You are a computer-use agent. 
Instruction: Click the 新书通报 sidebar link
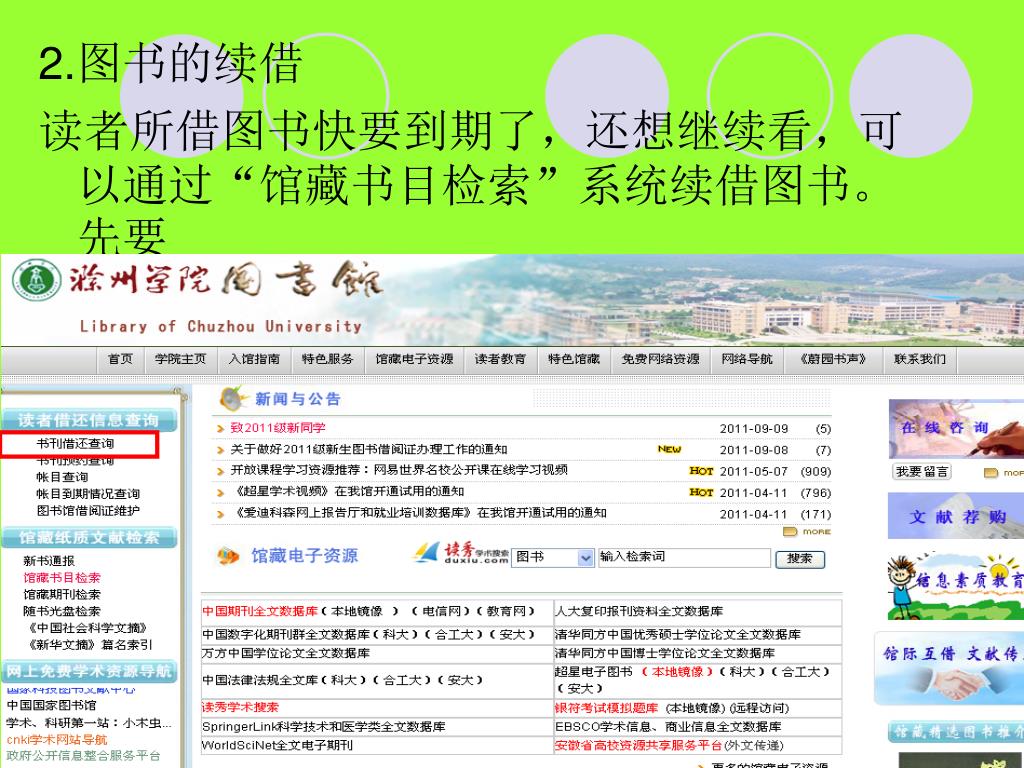coord(49,561)
